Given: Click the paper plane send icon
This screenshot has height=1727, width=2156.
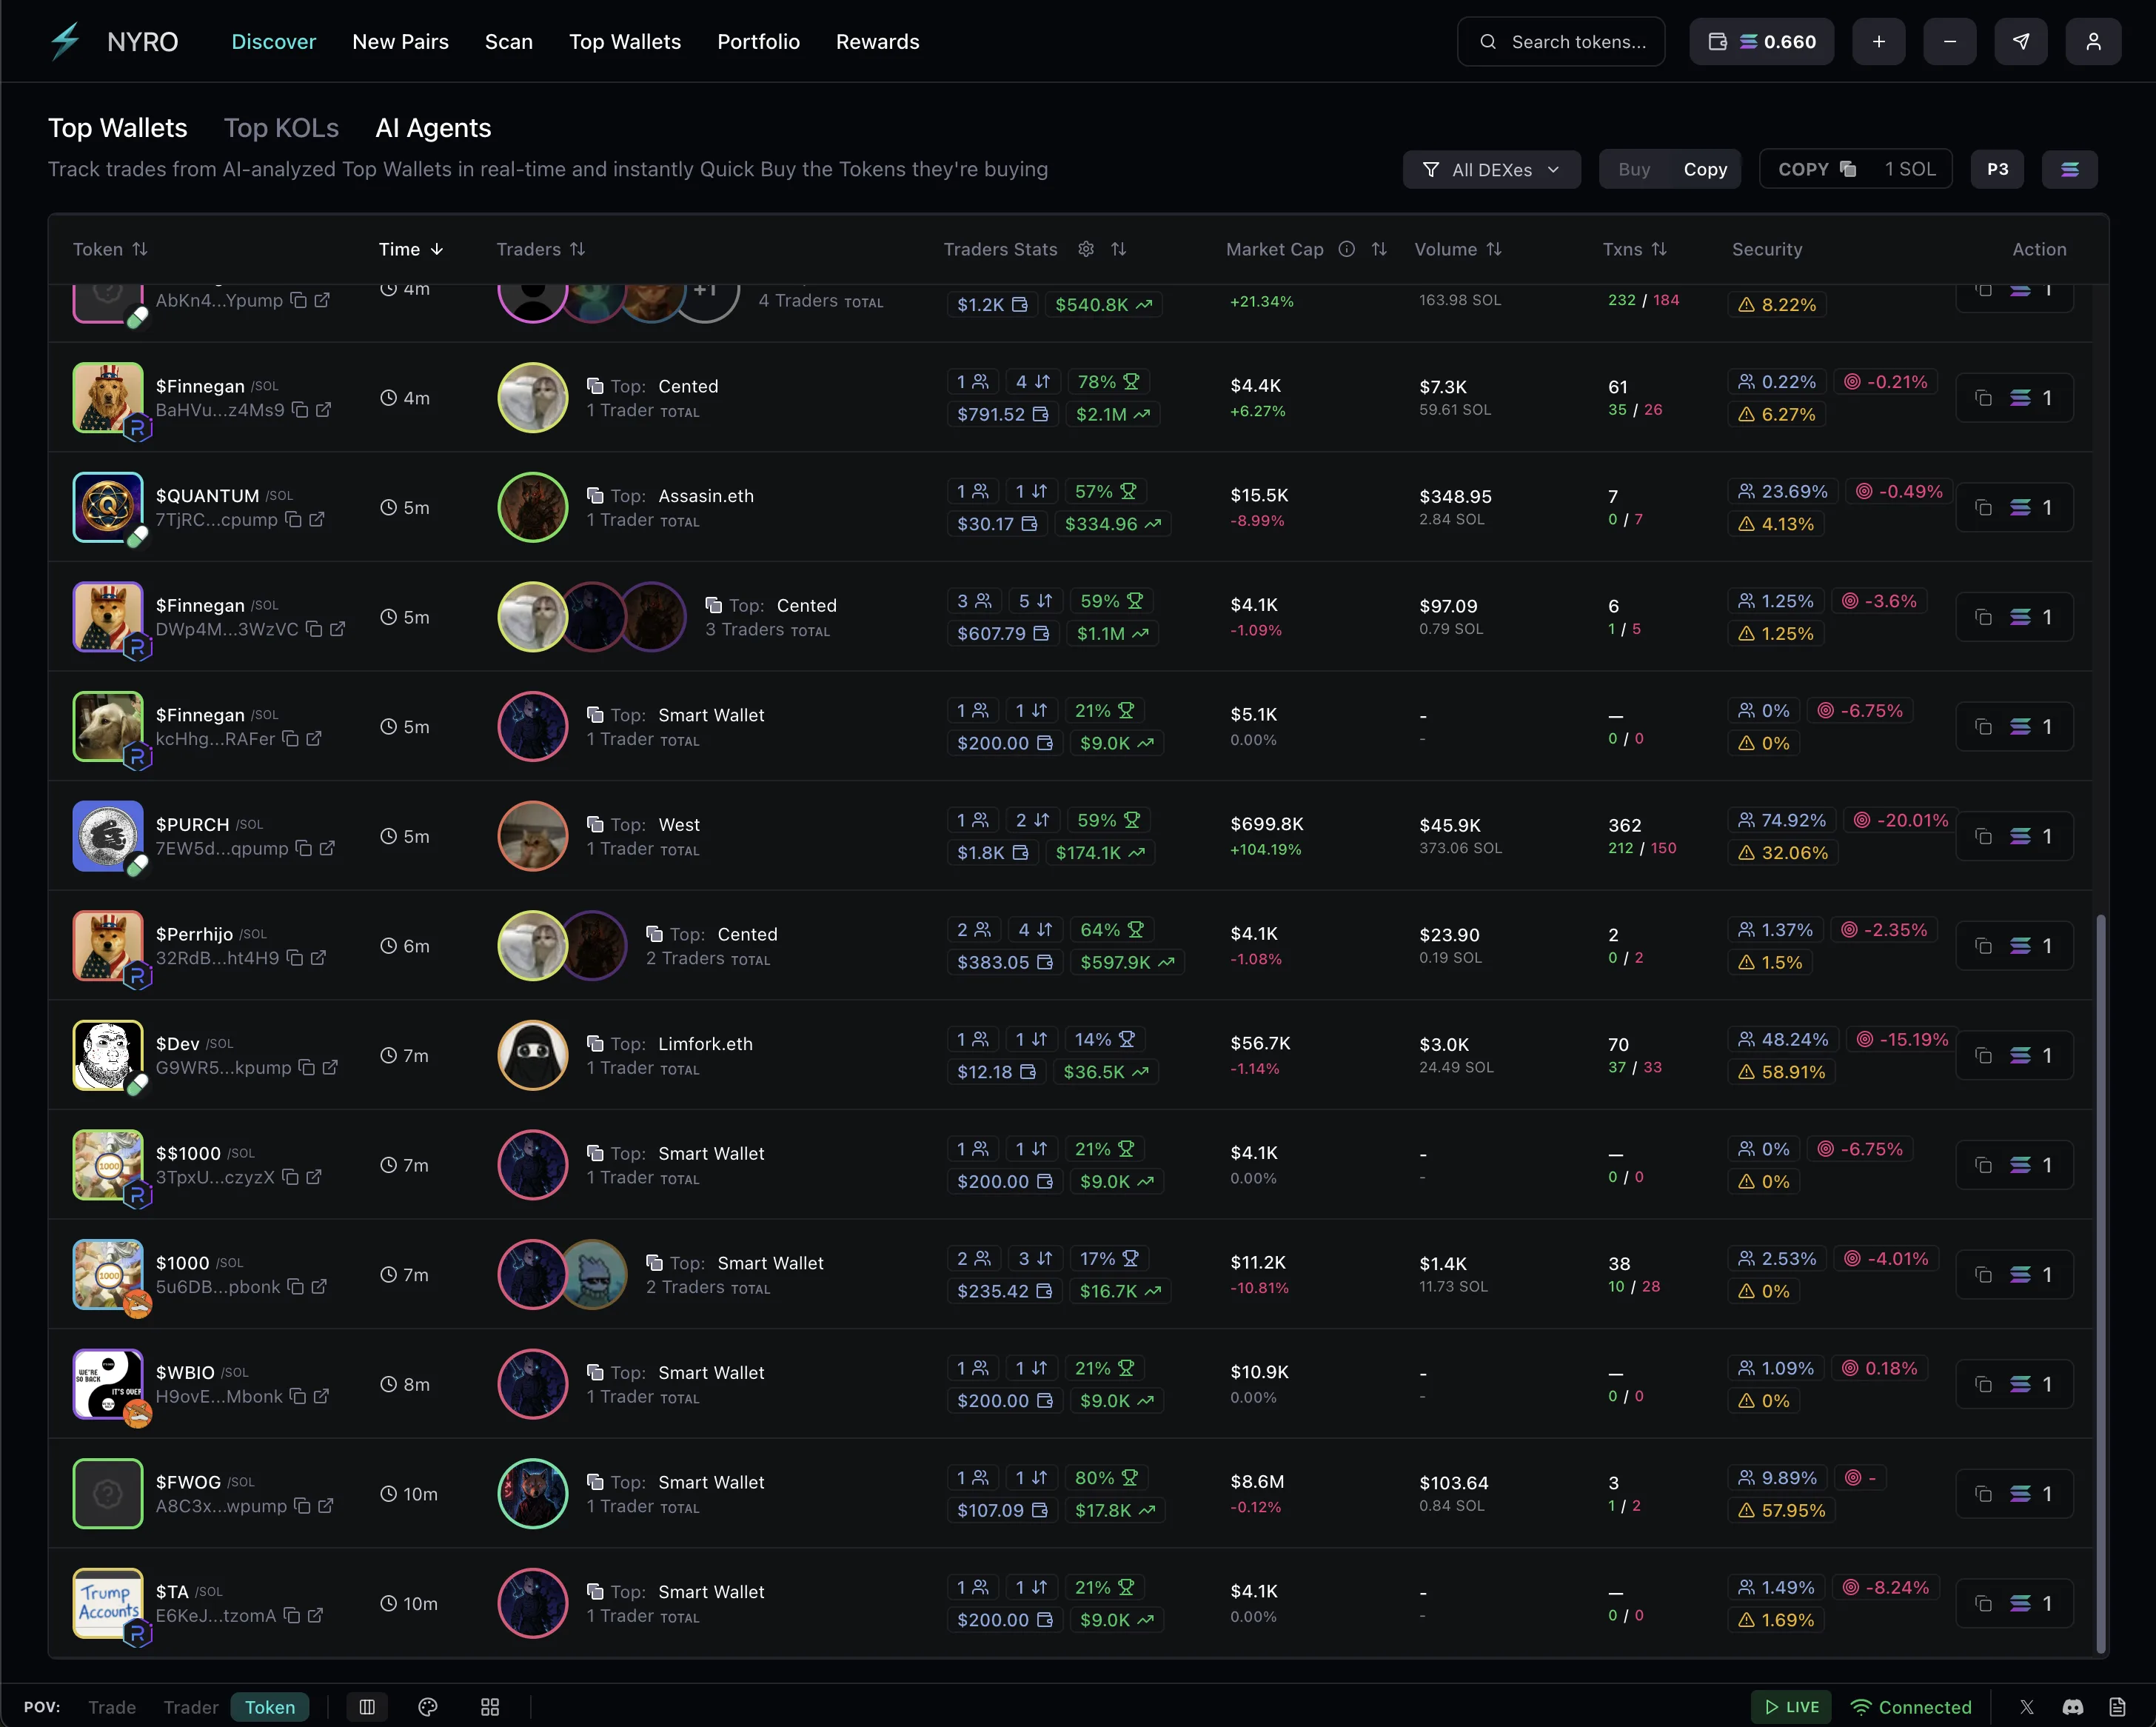Looking at the screenshot, I should click(2020, 41).
